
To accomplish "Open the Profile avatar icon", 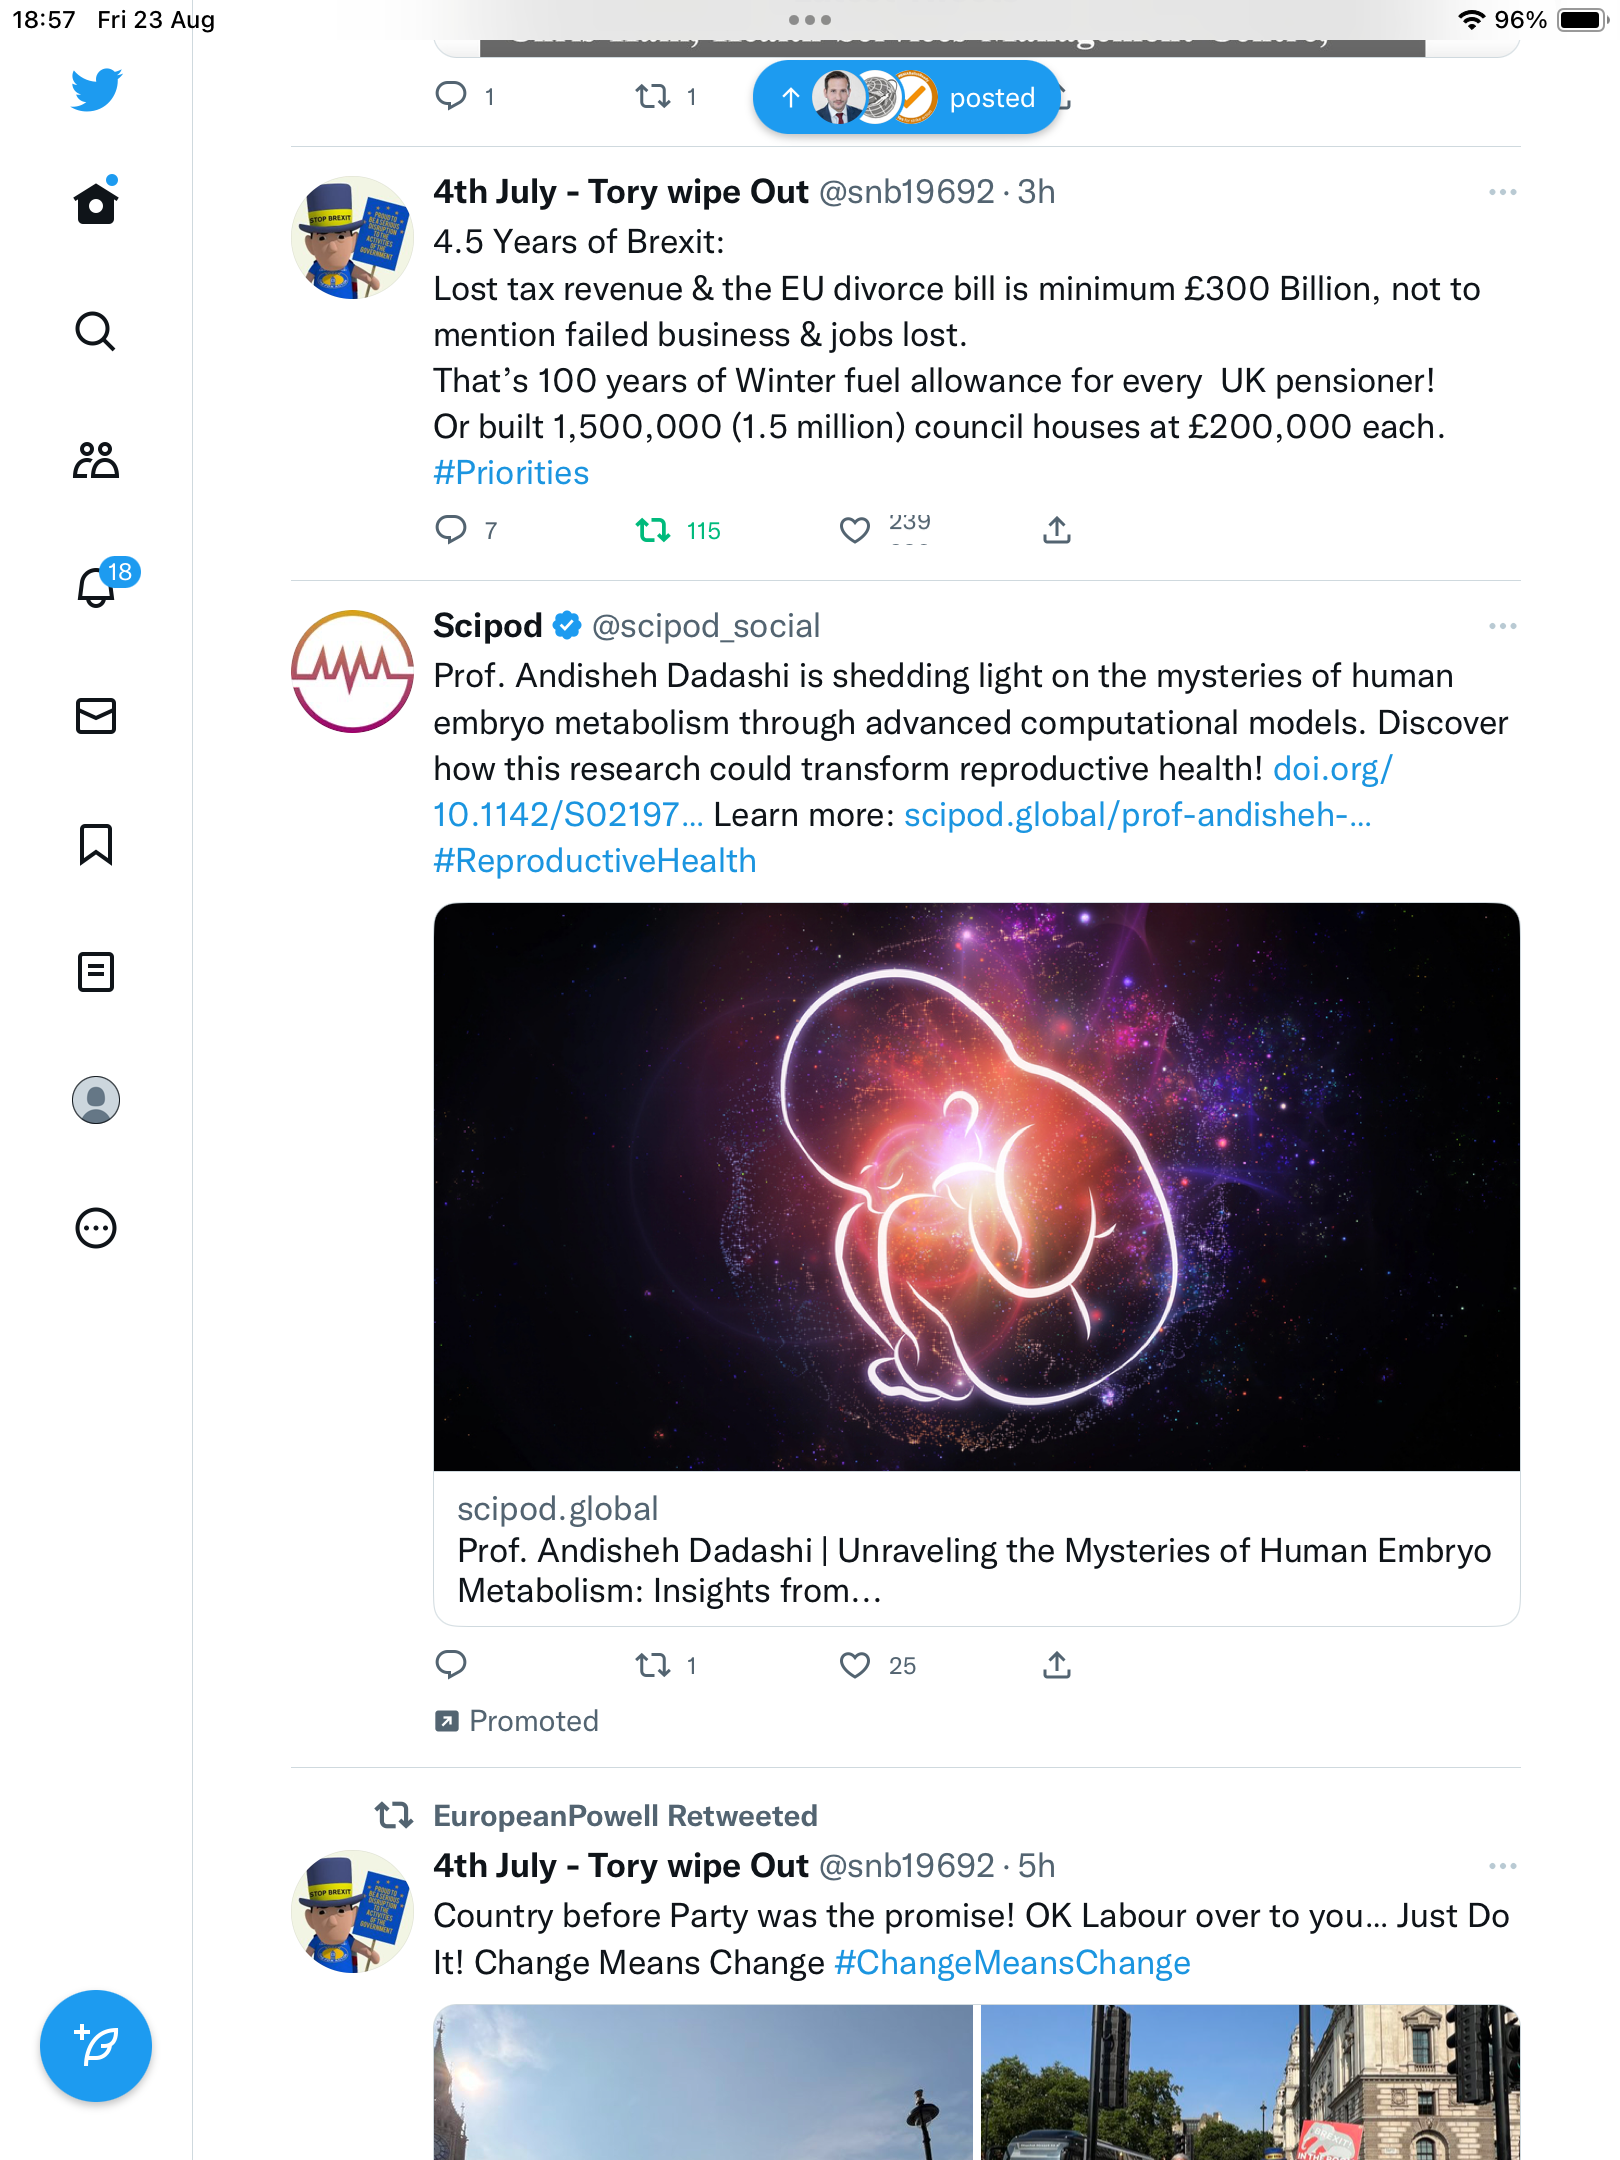I will tap(96, 1100).
